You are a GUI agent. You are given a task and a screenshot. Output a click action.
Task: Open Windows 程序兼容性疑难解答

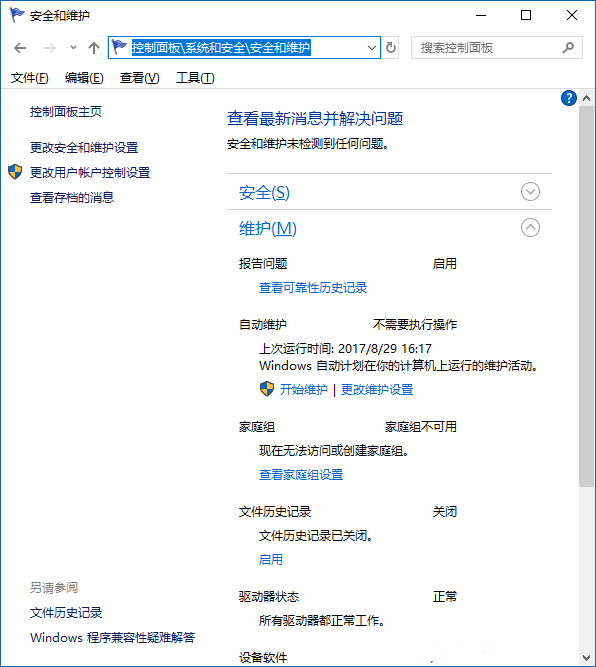tap(112, 638)
